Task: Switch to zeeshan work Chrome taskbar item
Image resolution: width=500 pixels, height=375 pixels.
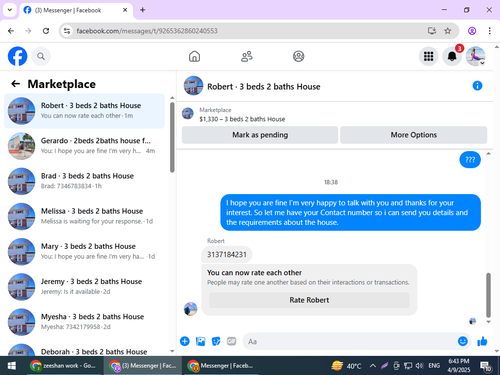Action: point(63,366)
